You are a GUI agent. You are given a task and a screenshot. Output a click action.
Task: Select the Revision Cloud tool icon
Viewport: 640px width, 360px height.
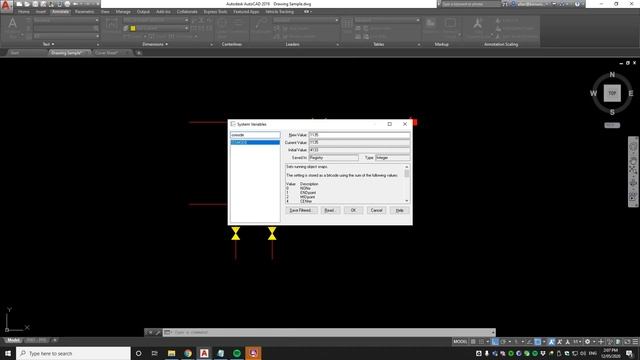pos(450,24)
